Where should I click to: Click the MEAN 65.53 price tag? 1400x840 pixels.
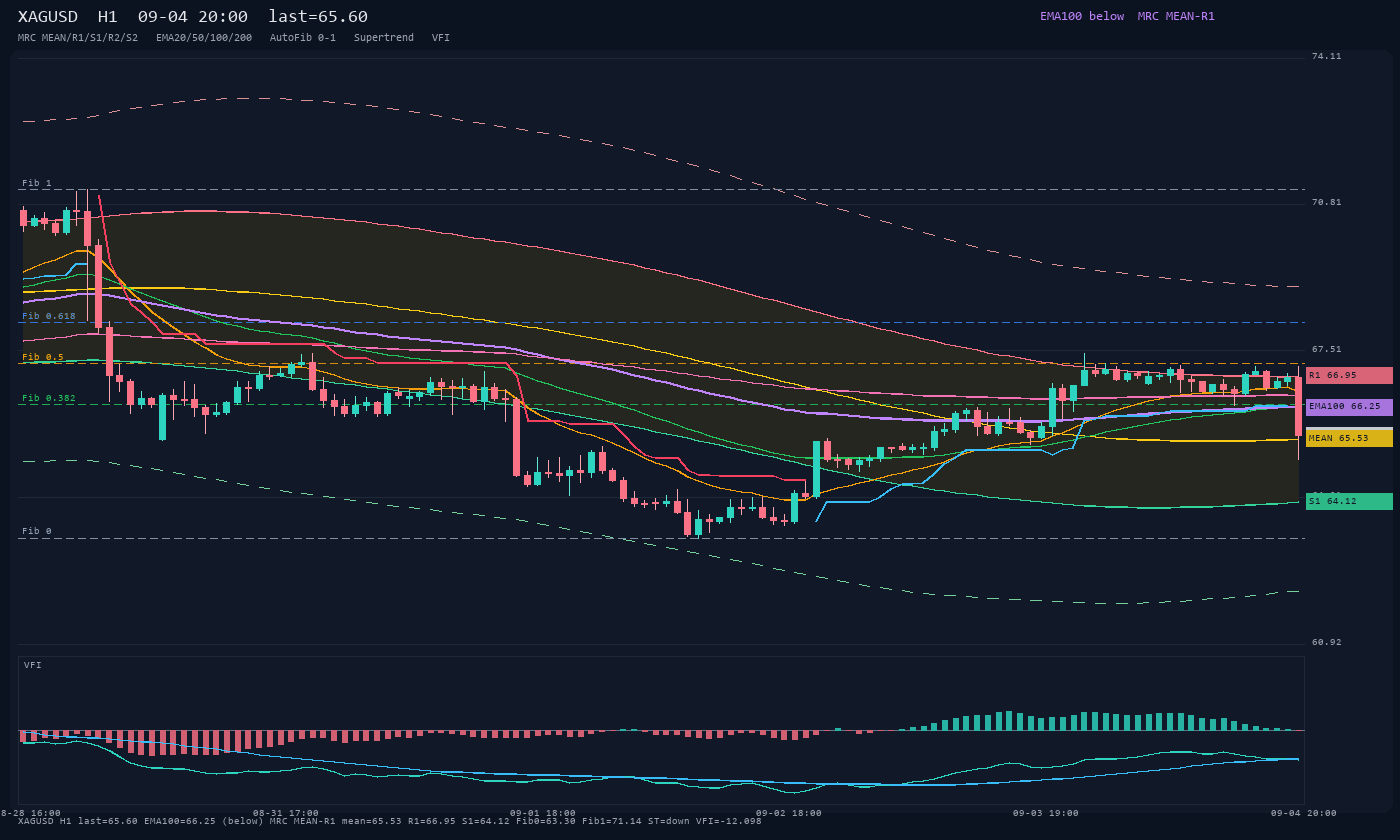(1349, 438)
